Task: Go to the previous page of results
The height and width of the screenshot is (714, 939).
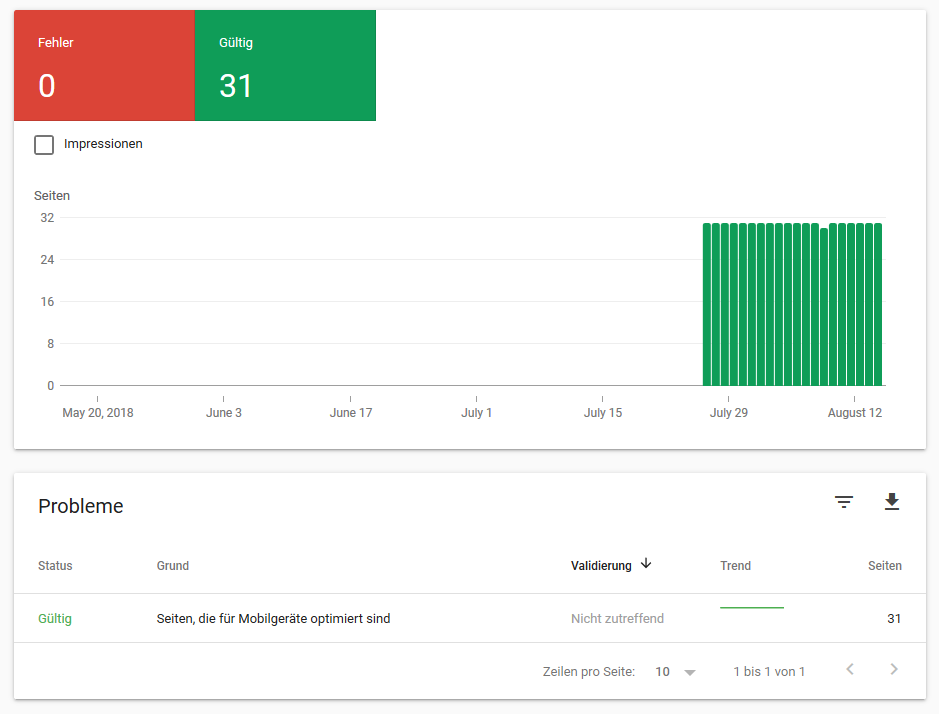Action: coord(850,669)
